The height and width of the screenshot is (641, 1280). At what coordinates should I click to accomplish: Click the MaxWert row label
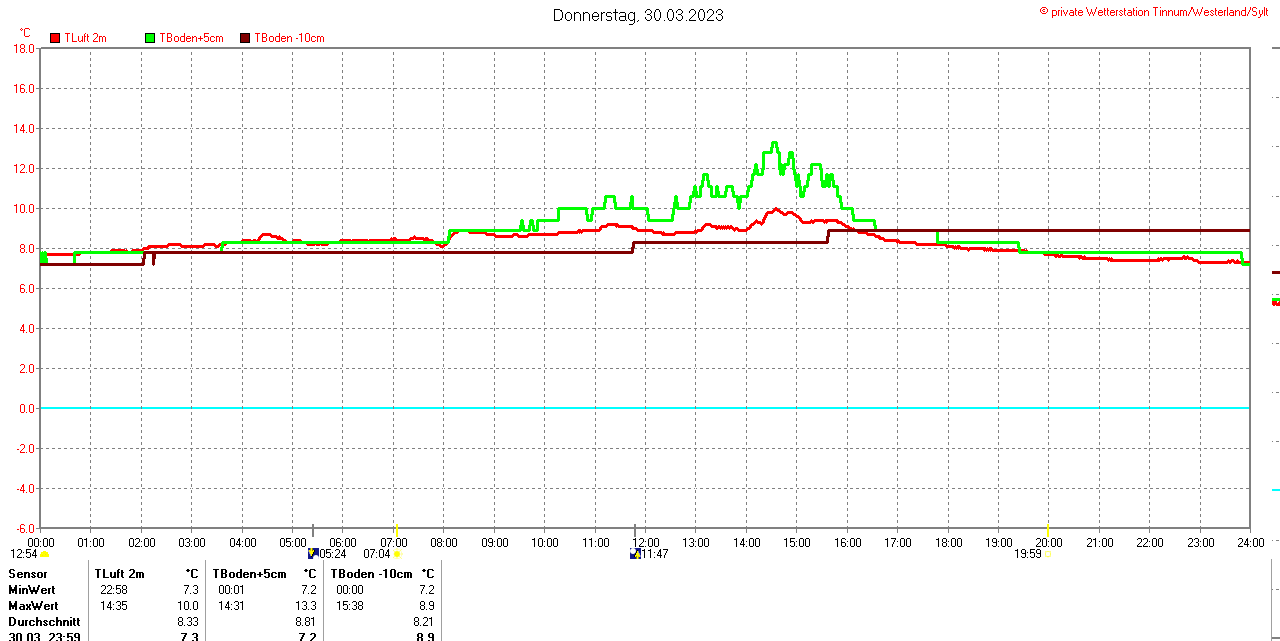(x=33, y=606)
